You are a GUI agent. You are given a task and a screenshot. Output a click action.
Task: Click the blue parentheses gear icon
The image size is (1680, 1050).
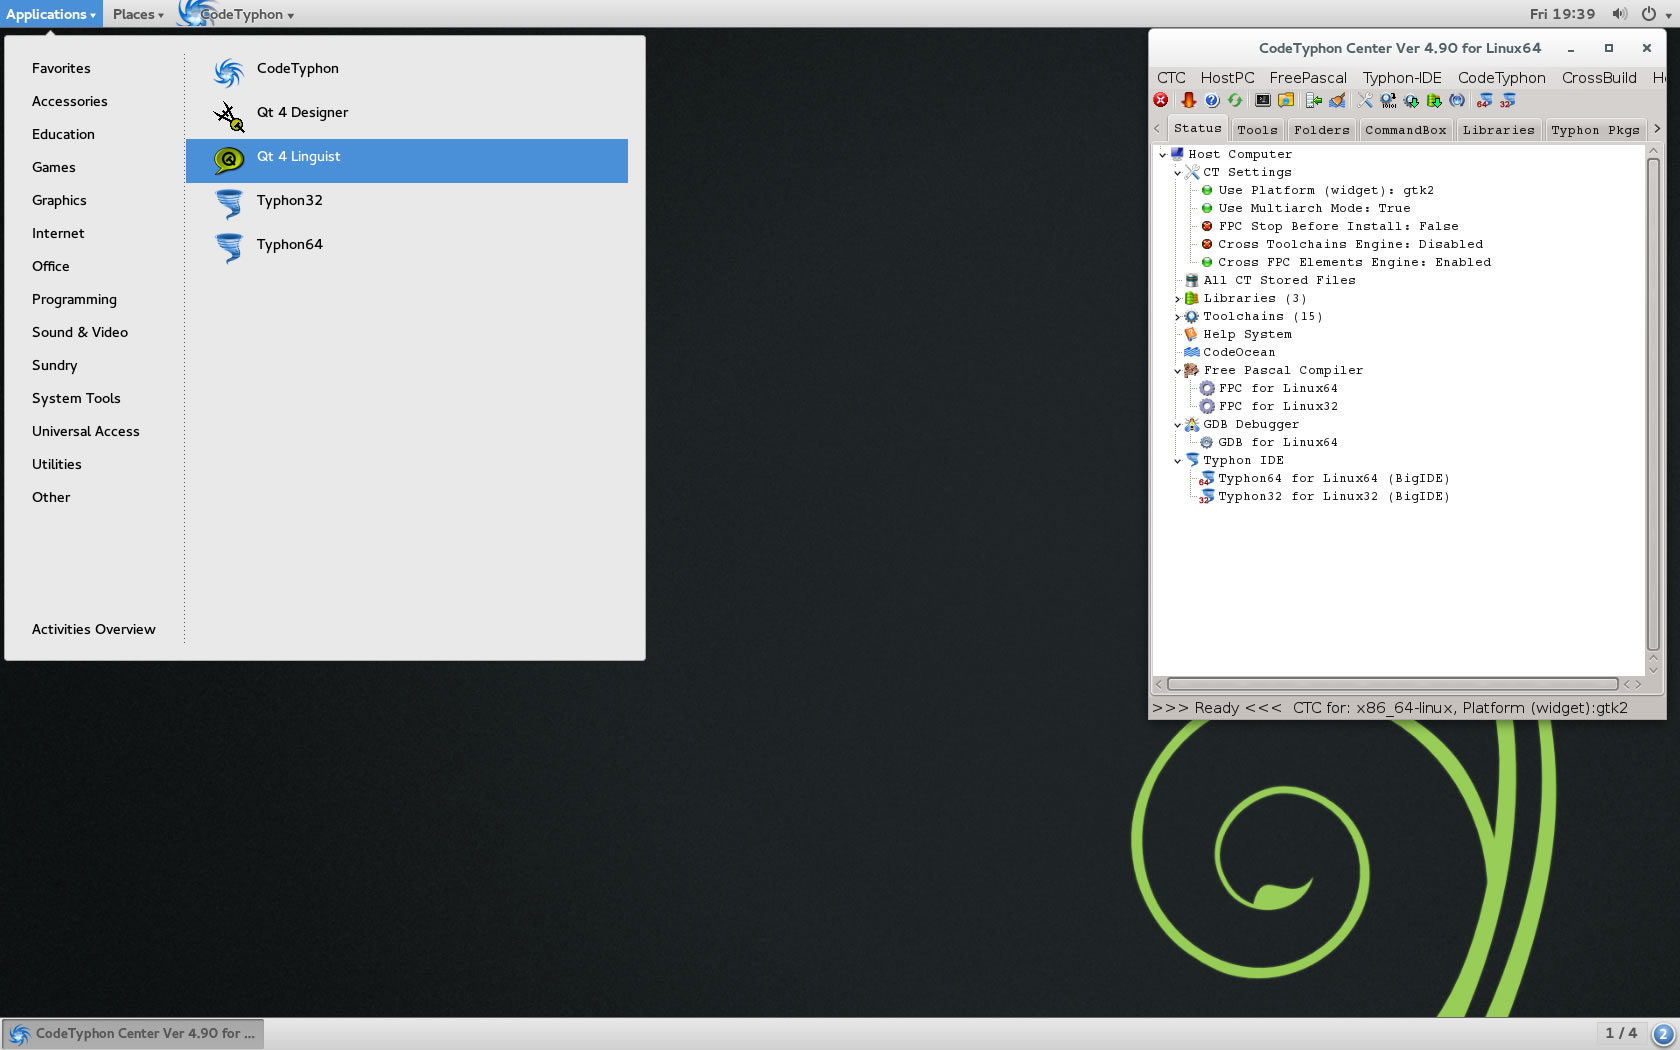1457,100
